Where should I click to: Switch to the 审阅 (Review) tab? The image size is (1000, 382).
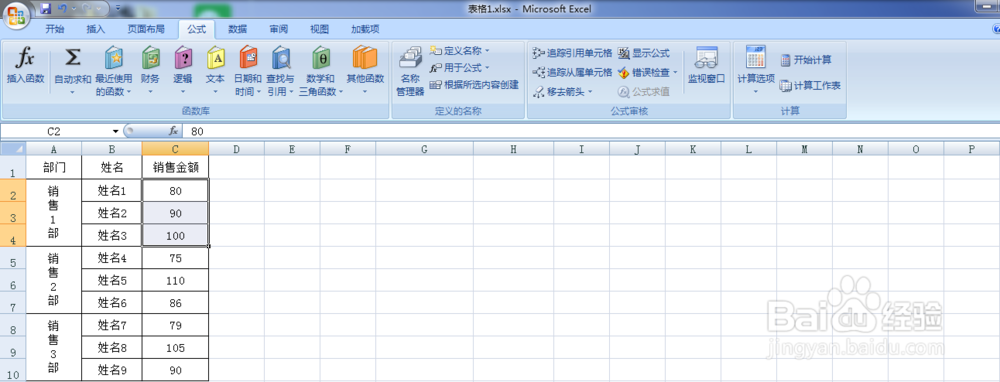[x=279, y=29]
